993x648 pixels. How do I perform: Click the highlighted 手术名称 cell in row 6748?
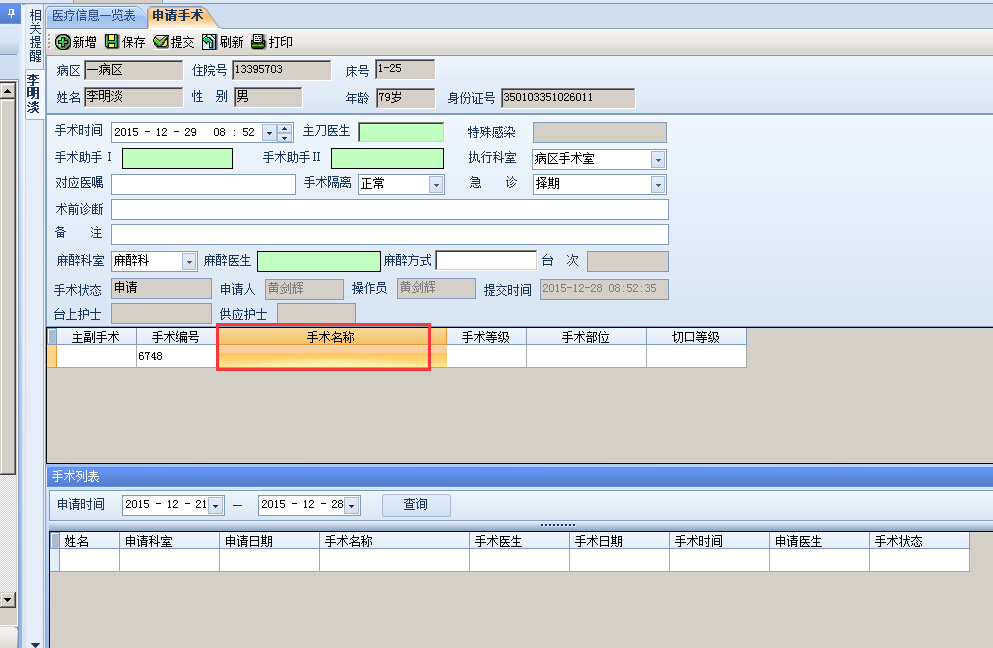(x=331, y=356)
